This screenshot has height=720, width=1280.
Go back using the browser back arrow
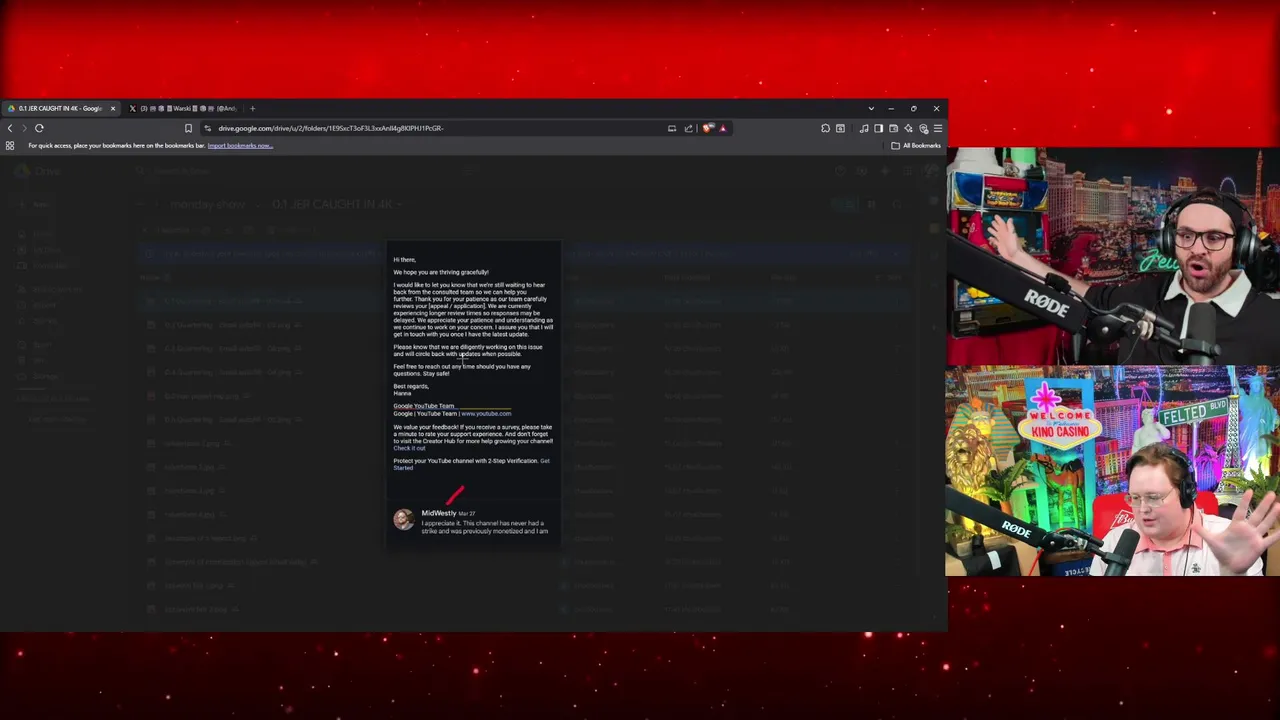coord(10,128)
